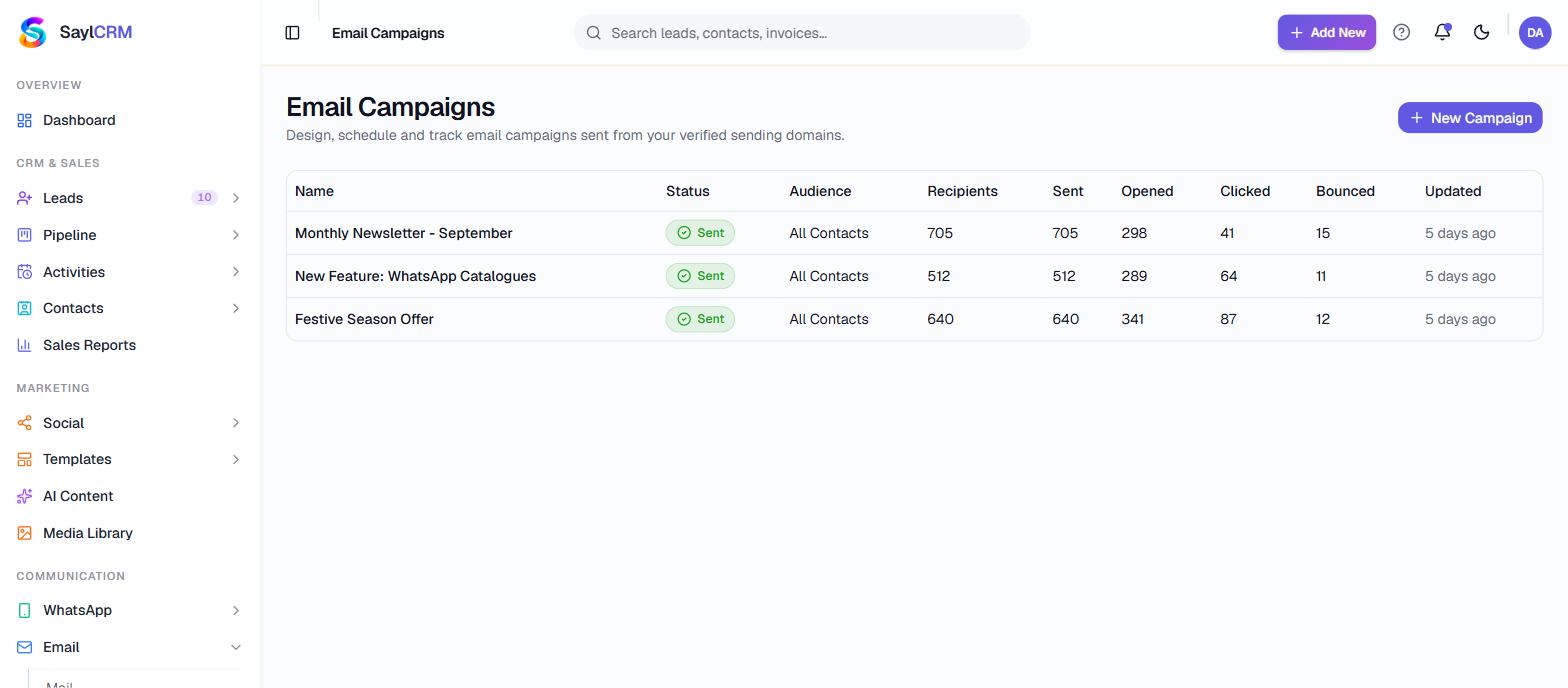The width and height of the screenshot is (1568, 688).
Task: Click Sent status badge for WhatsApp Catalogues
Action: coord(700,276)
